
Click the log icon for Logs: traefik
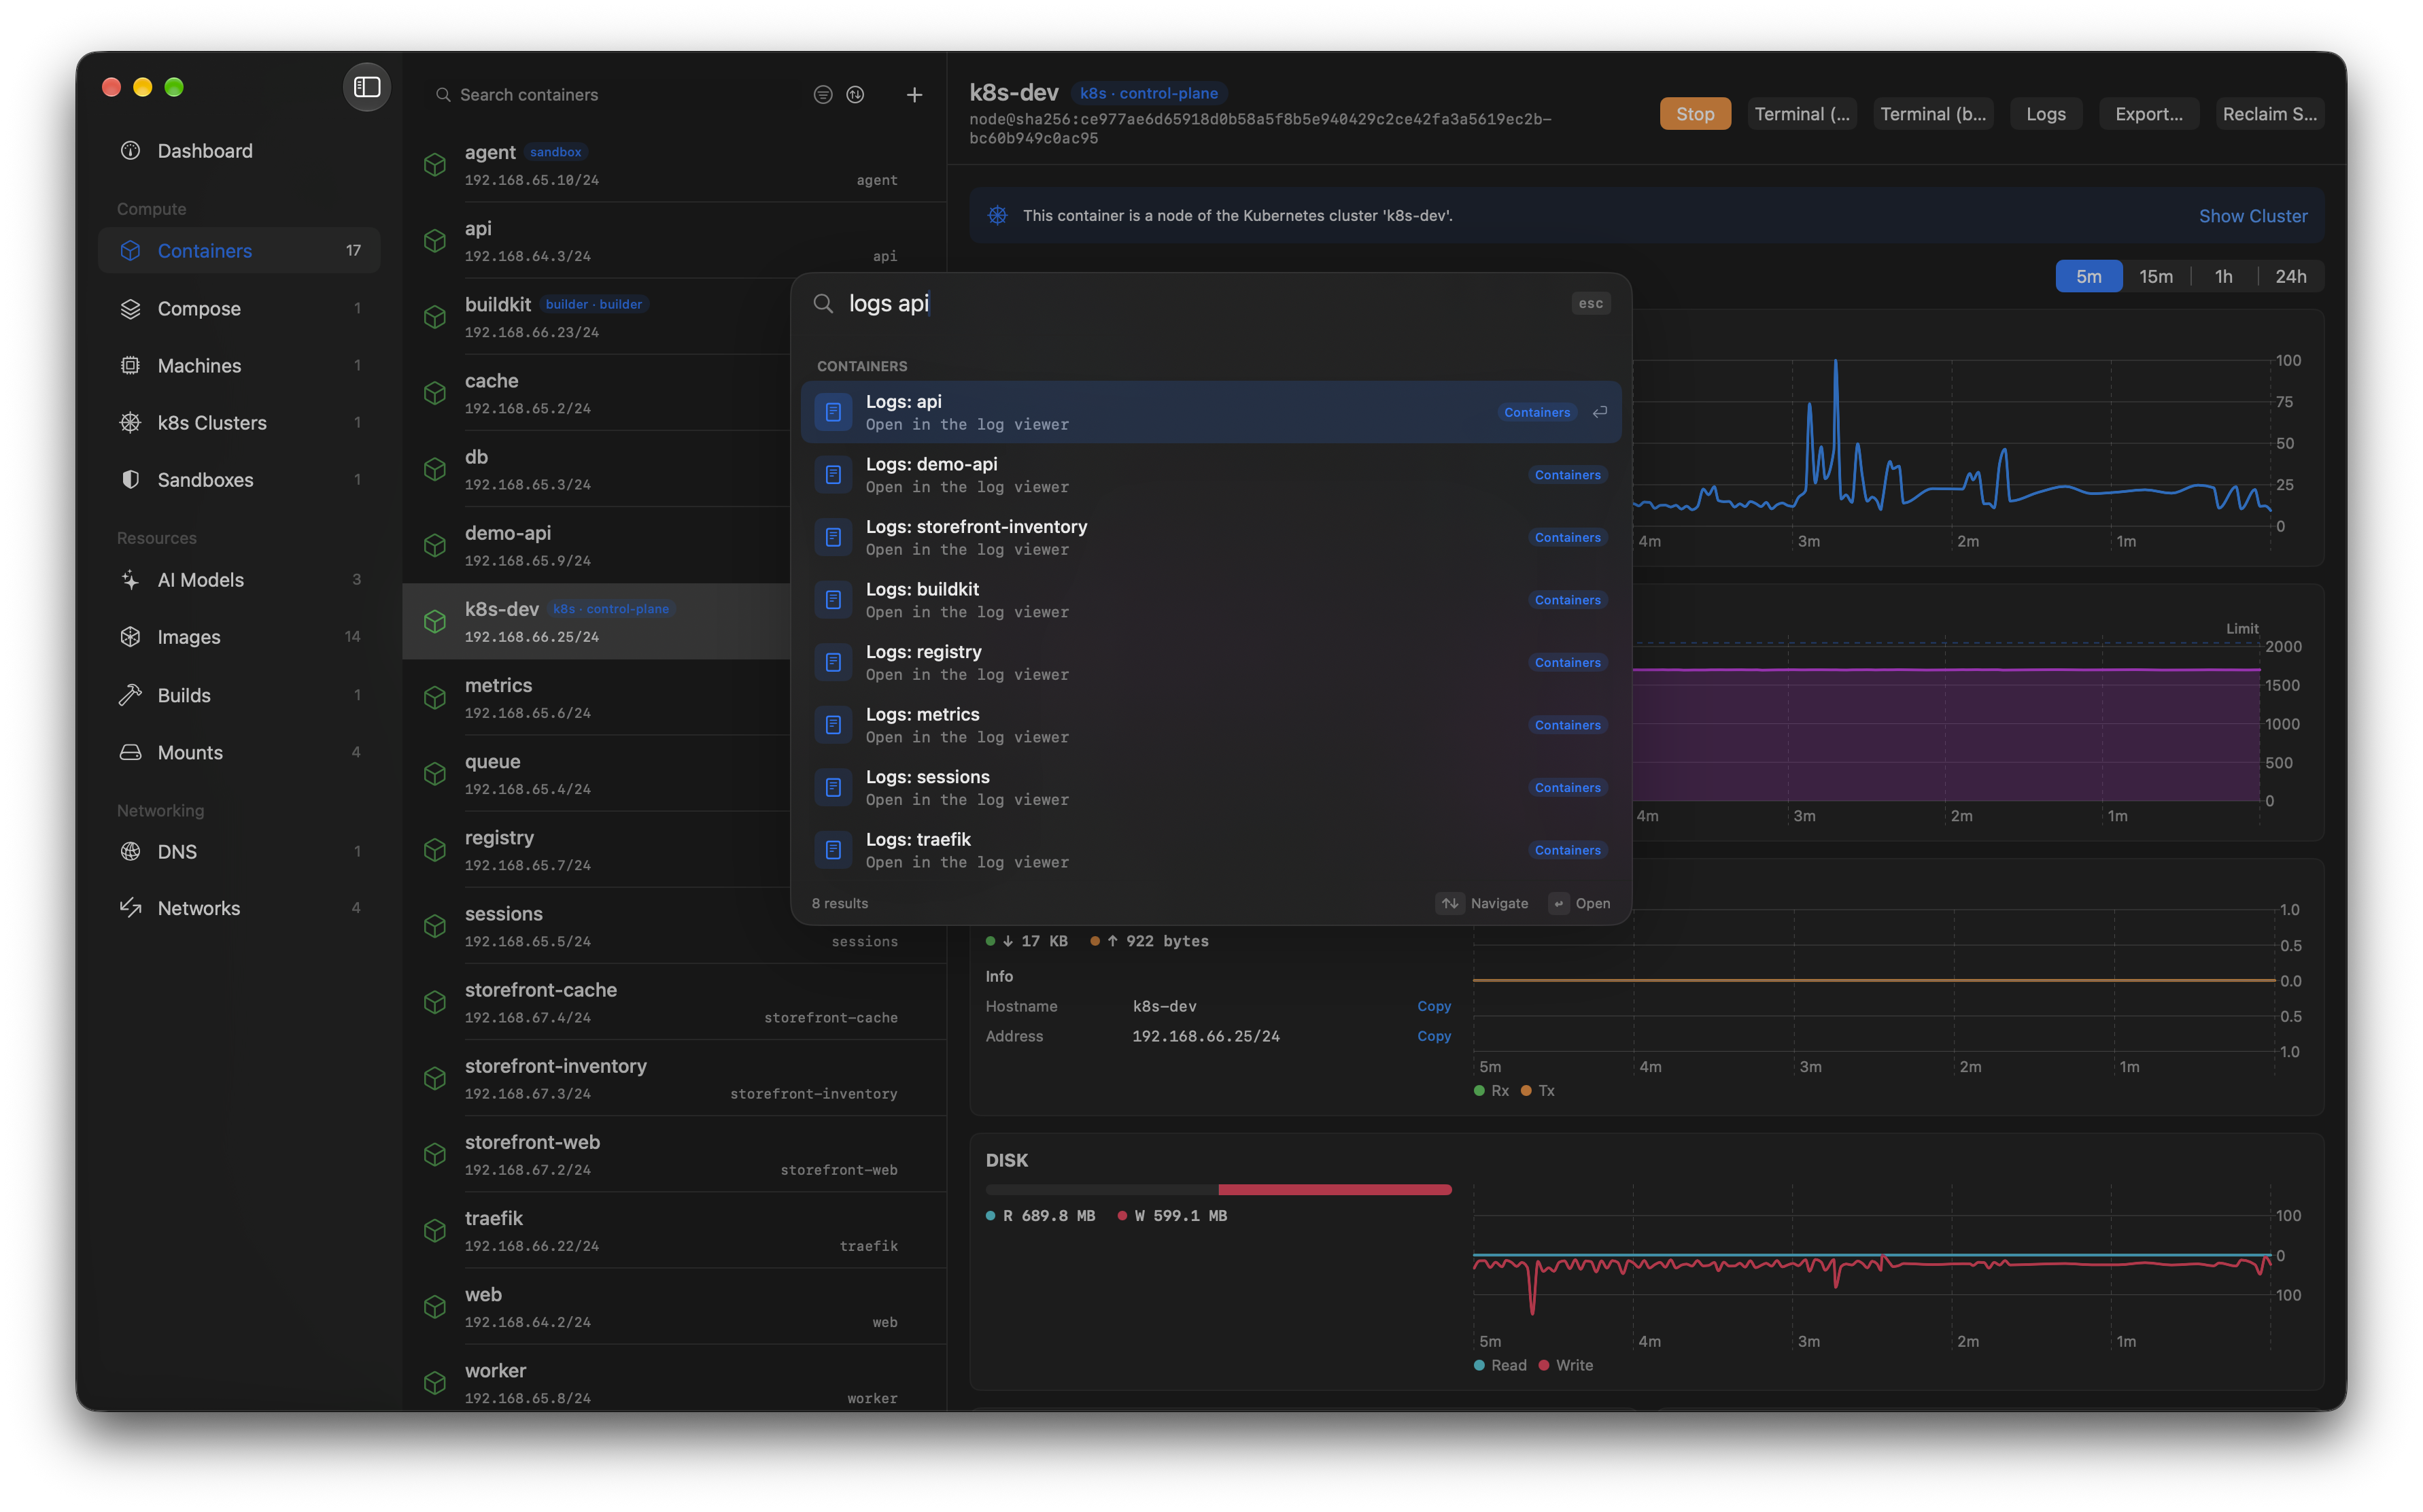[833, 850]
